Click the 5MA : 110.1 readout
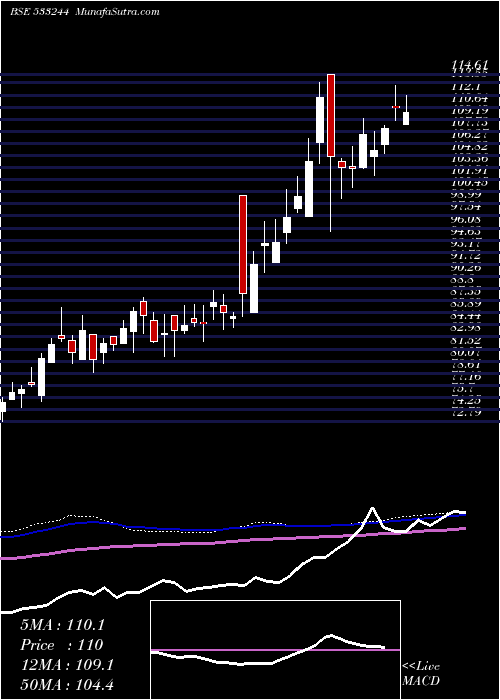Image resolution: width=500 pixels, height=700 pixels. point(62,625)
